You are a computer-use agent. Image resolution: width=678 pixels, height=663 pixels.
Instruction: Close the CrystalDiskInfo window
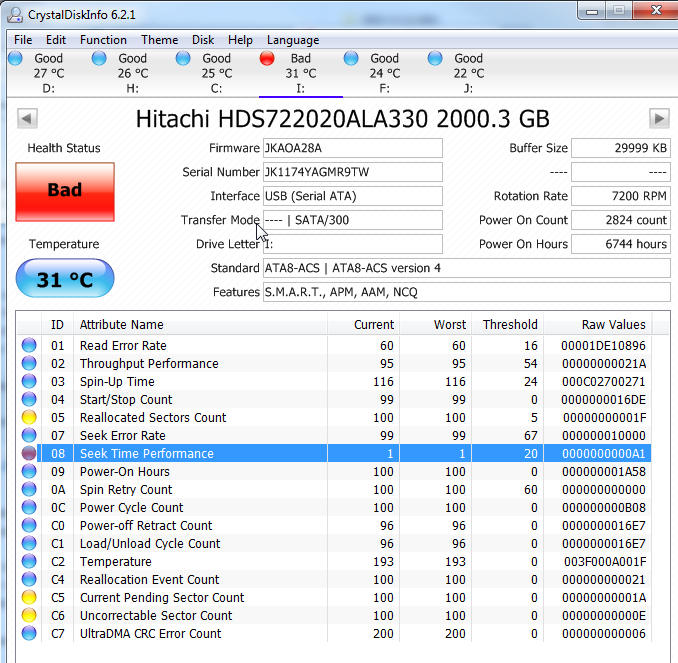tap(656, 10)
